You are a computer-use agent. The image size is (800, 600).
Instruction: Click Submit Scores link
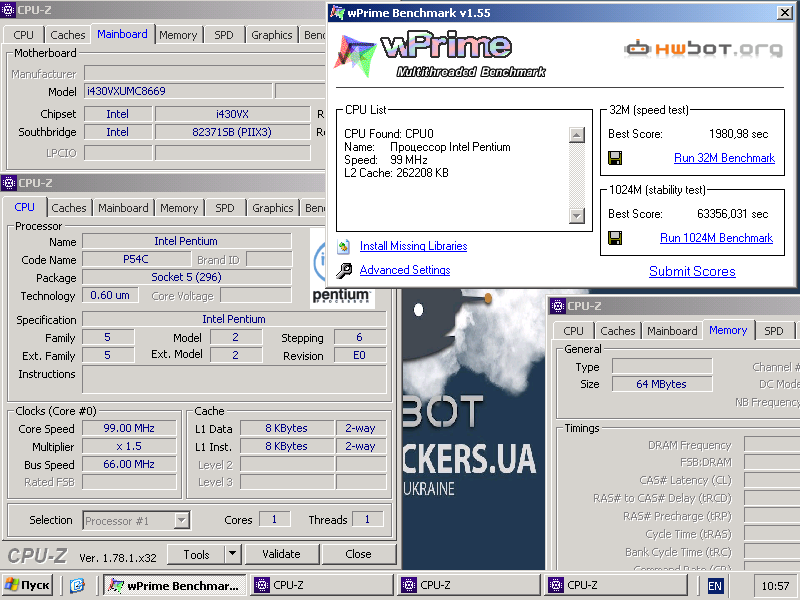(692, 271)
